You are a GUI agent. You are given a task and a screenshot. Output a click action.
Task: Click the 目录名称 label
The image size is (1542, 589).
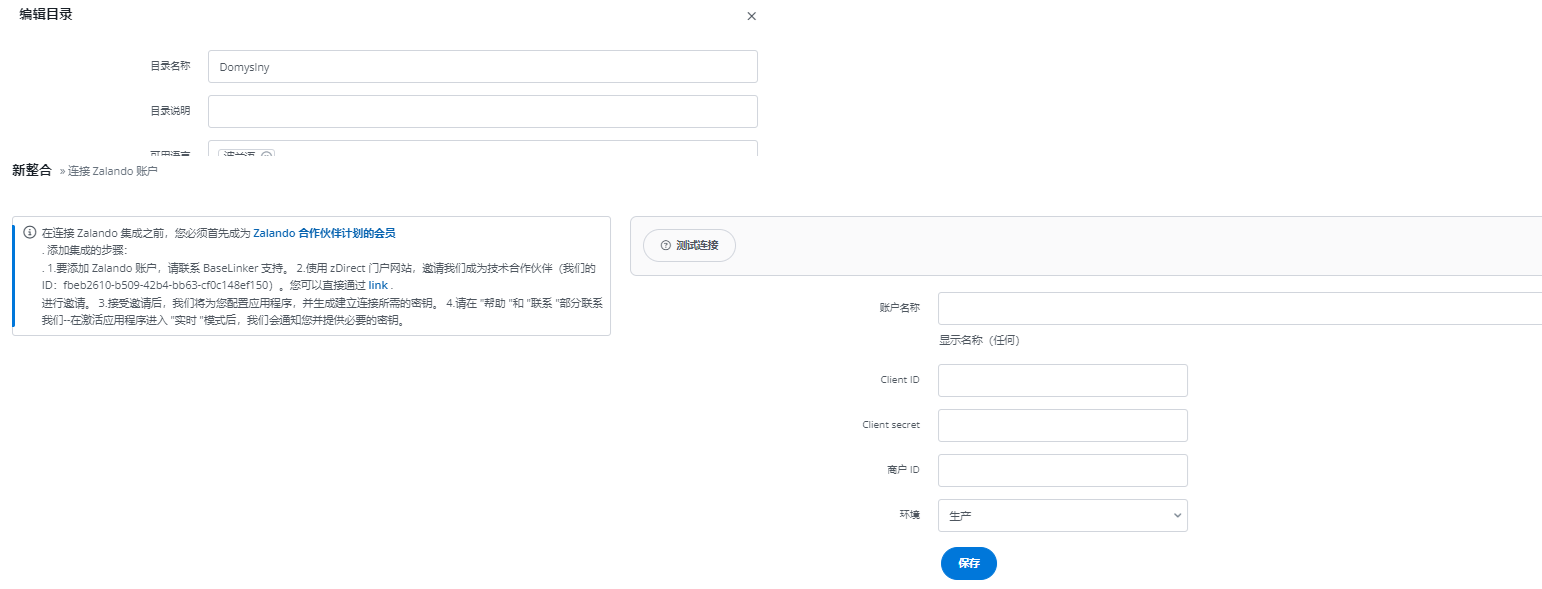pyautogui.click(x=170, y=66)
